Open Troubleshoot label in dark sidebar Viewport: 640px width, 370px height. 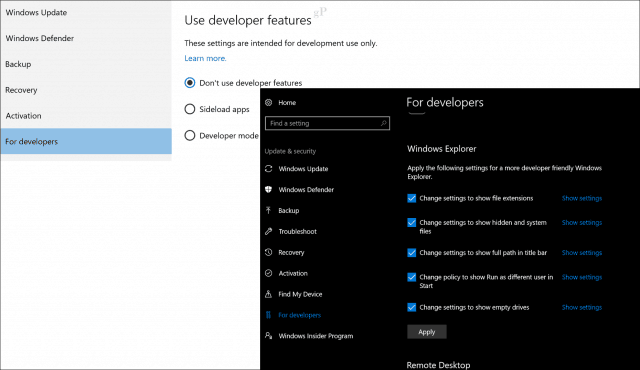[x=298, y=232]
